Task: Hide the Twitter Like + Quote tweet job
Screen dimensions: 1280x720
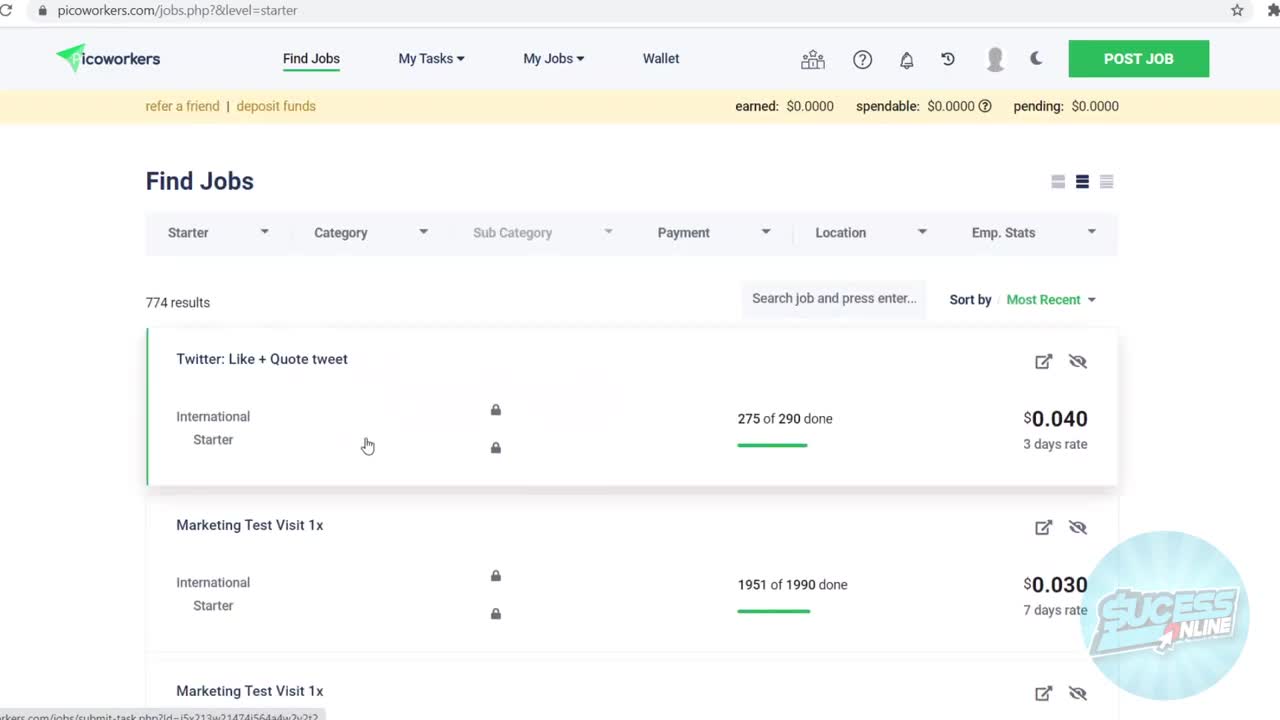Action: [1077, 361]
